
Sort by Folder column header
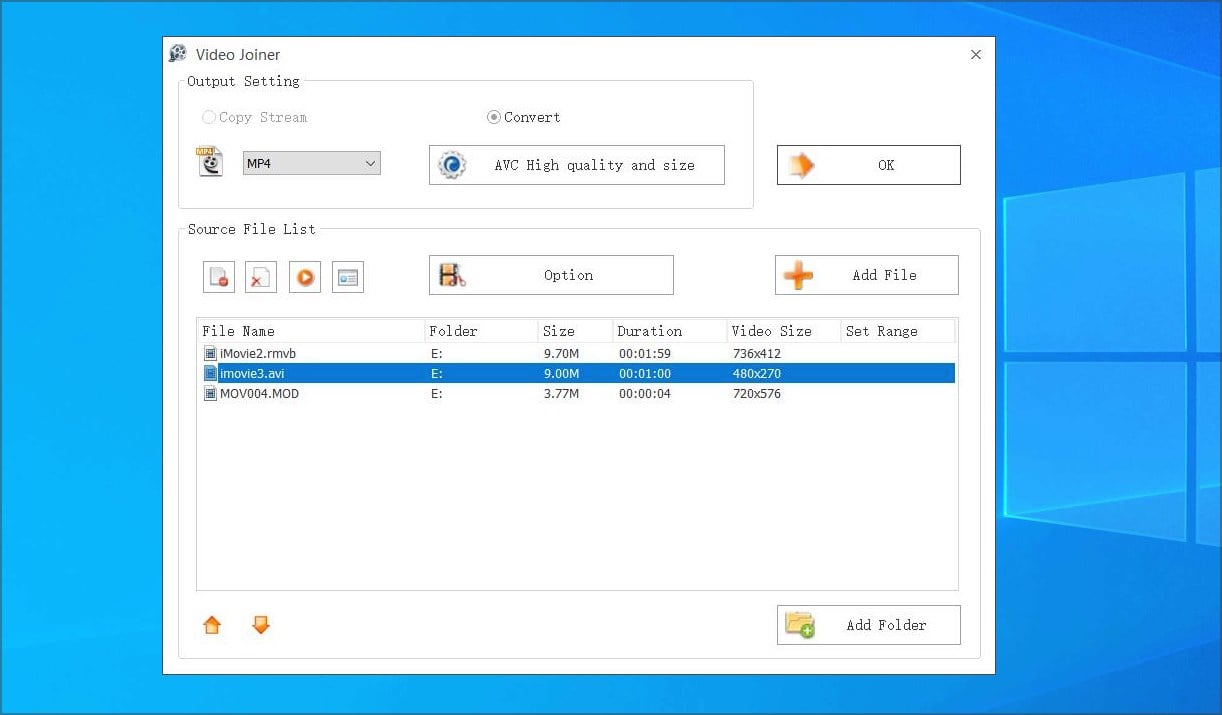pyautogui.click(x=481, y=331)
